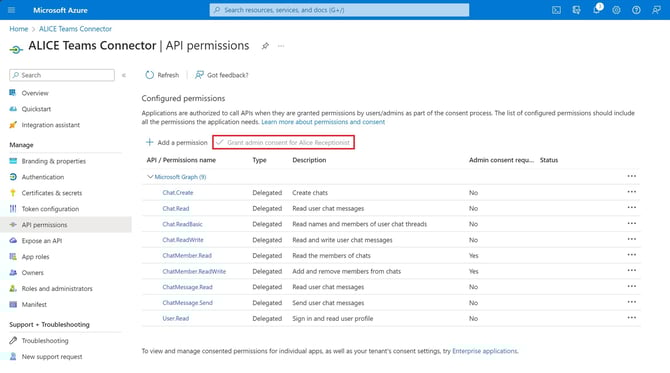Click the ALICE Teams Connector app icon

coord(16,50)
